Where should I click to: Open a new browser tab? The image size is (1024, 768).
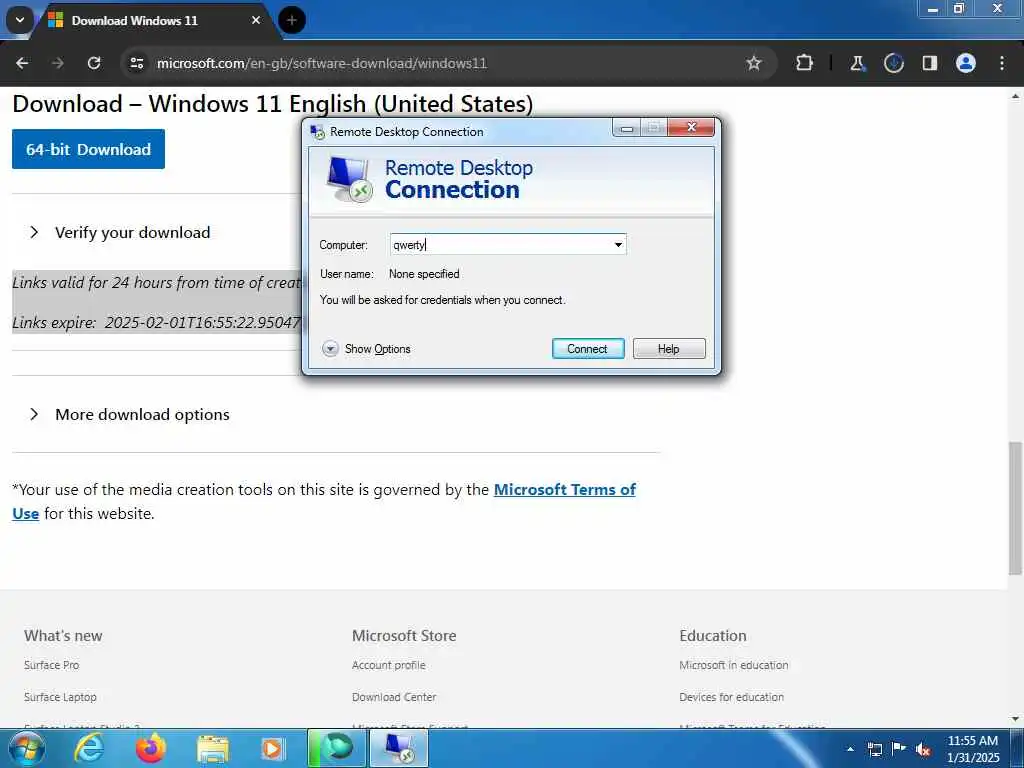292,20
